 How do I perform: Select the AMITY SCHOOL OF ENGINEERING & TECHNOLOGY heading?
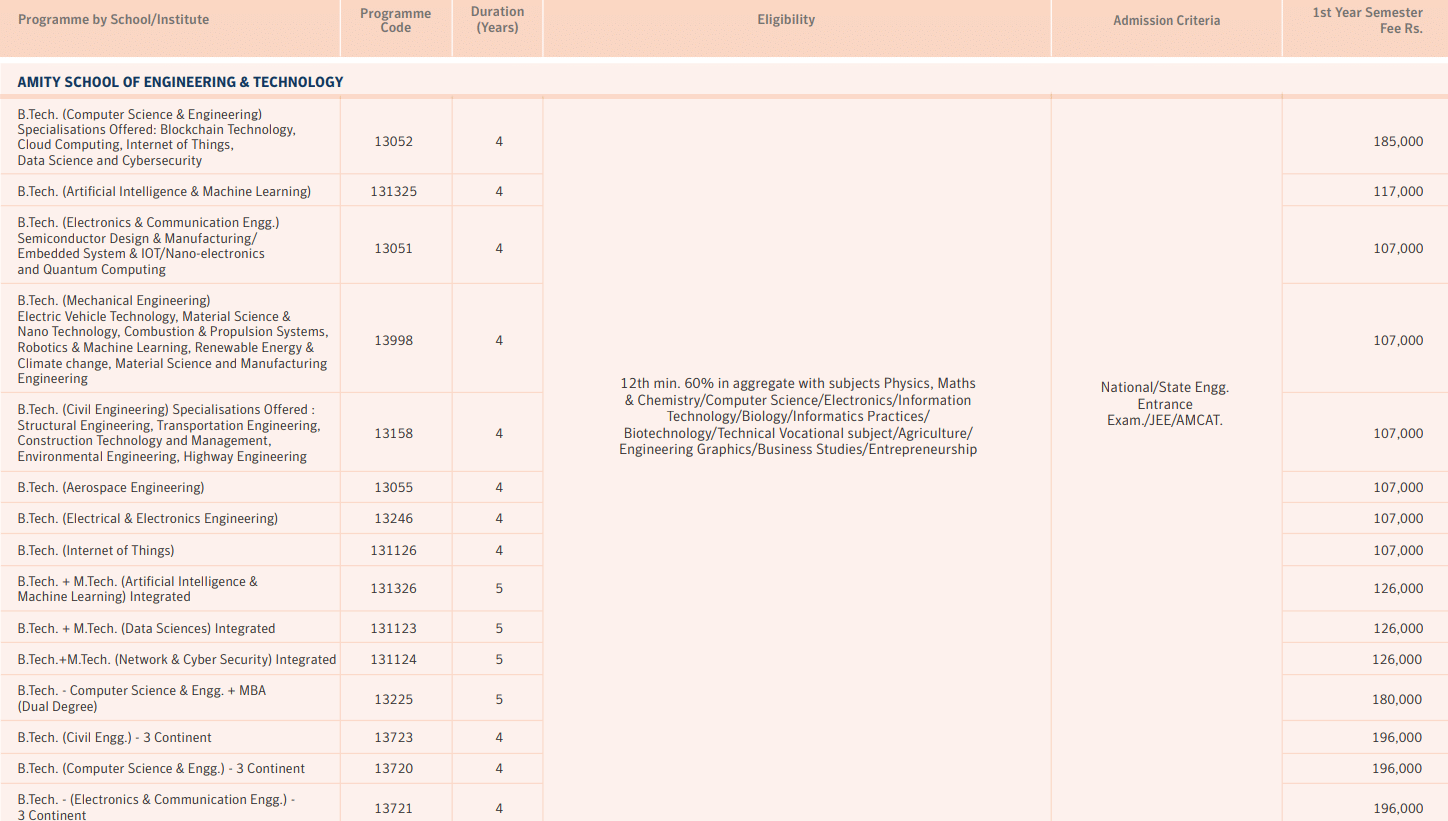(x=178, y=82)
